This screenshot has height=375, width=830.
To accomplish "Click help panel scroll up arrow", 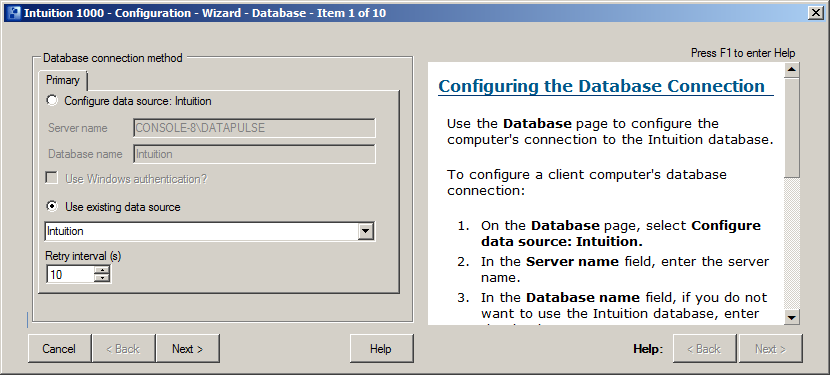I will pyautogui.click(x=792, y=70).
